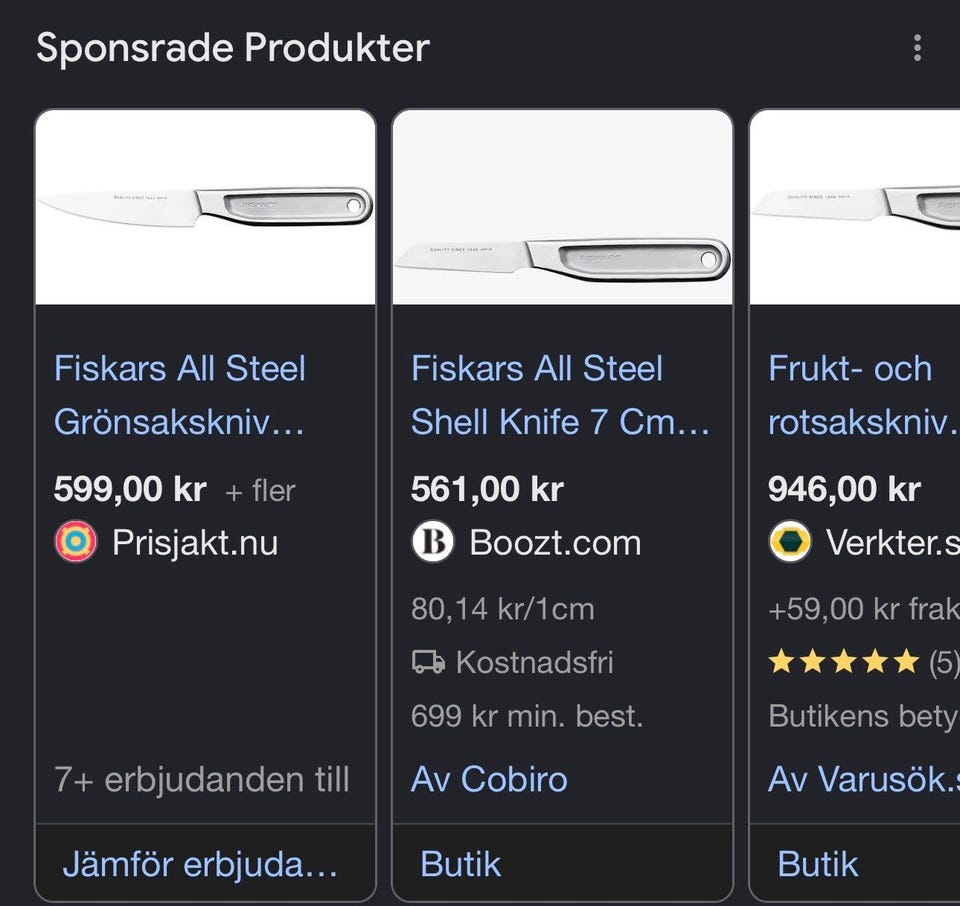Open Fiskars All Steel Shell Knife link
960x906 pixels.
pyautogui.click(x=560, y=395)
